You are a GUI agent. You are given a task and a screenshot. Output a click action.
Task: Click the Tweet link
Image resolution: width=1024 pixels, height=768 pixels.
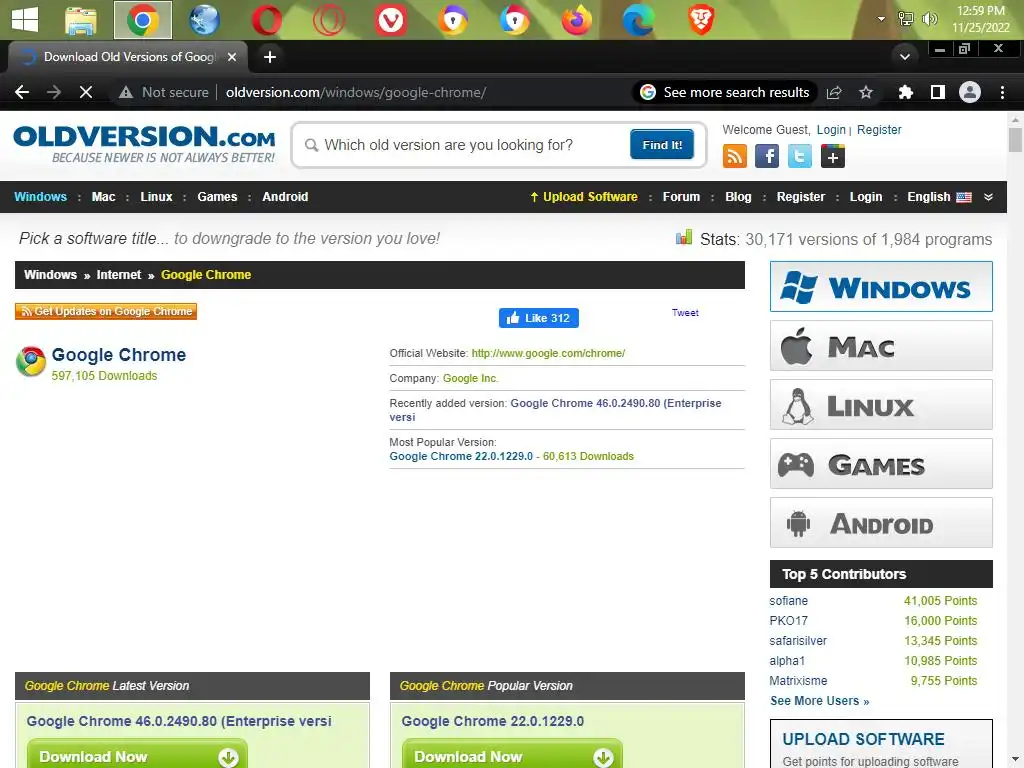tap(685, 313)
